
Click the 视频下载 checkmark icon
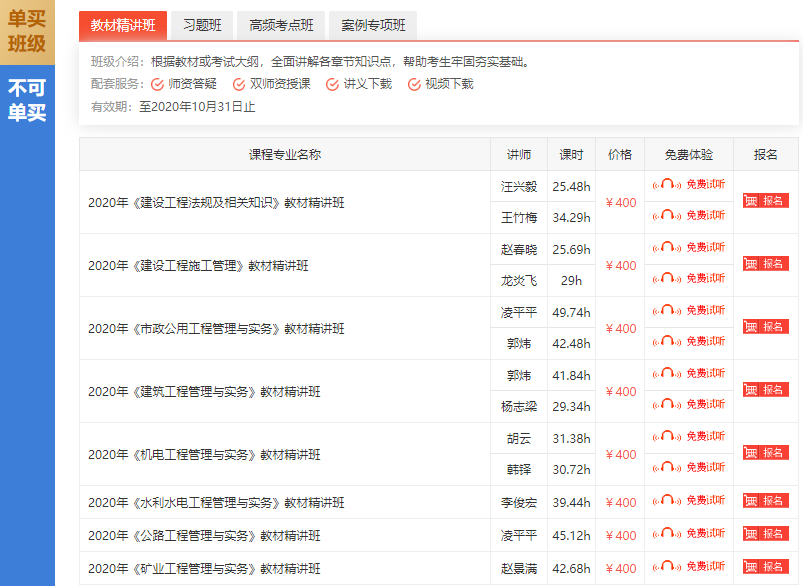coord(414,84)
